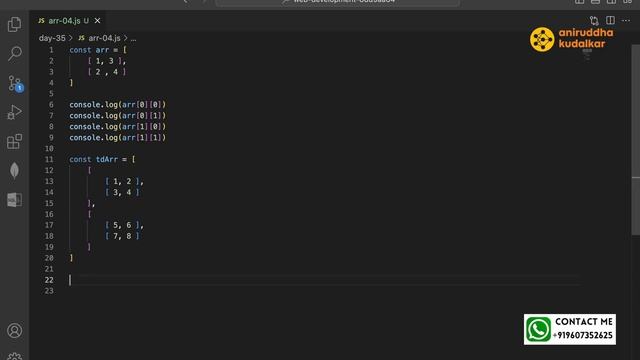
Task: Click the text 'const arr = ['
Action: tap(98, 50)
